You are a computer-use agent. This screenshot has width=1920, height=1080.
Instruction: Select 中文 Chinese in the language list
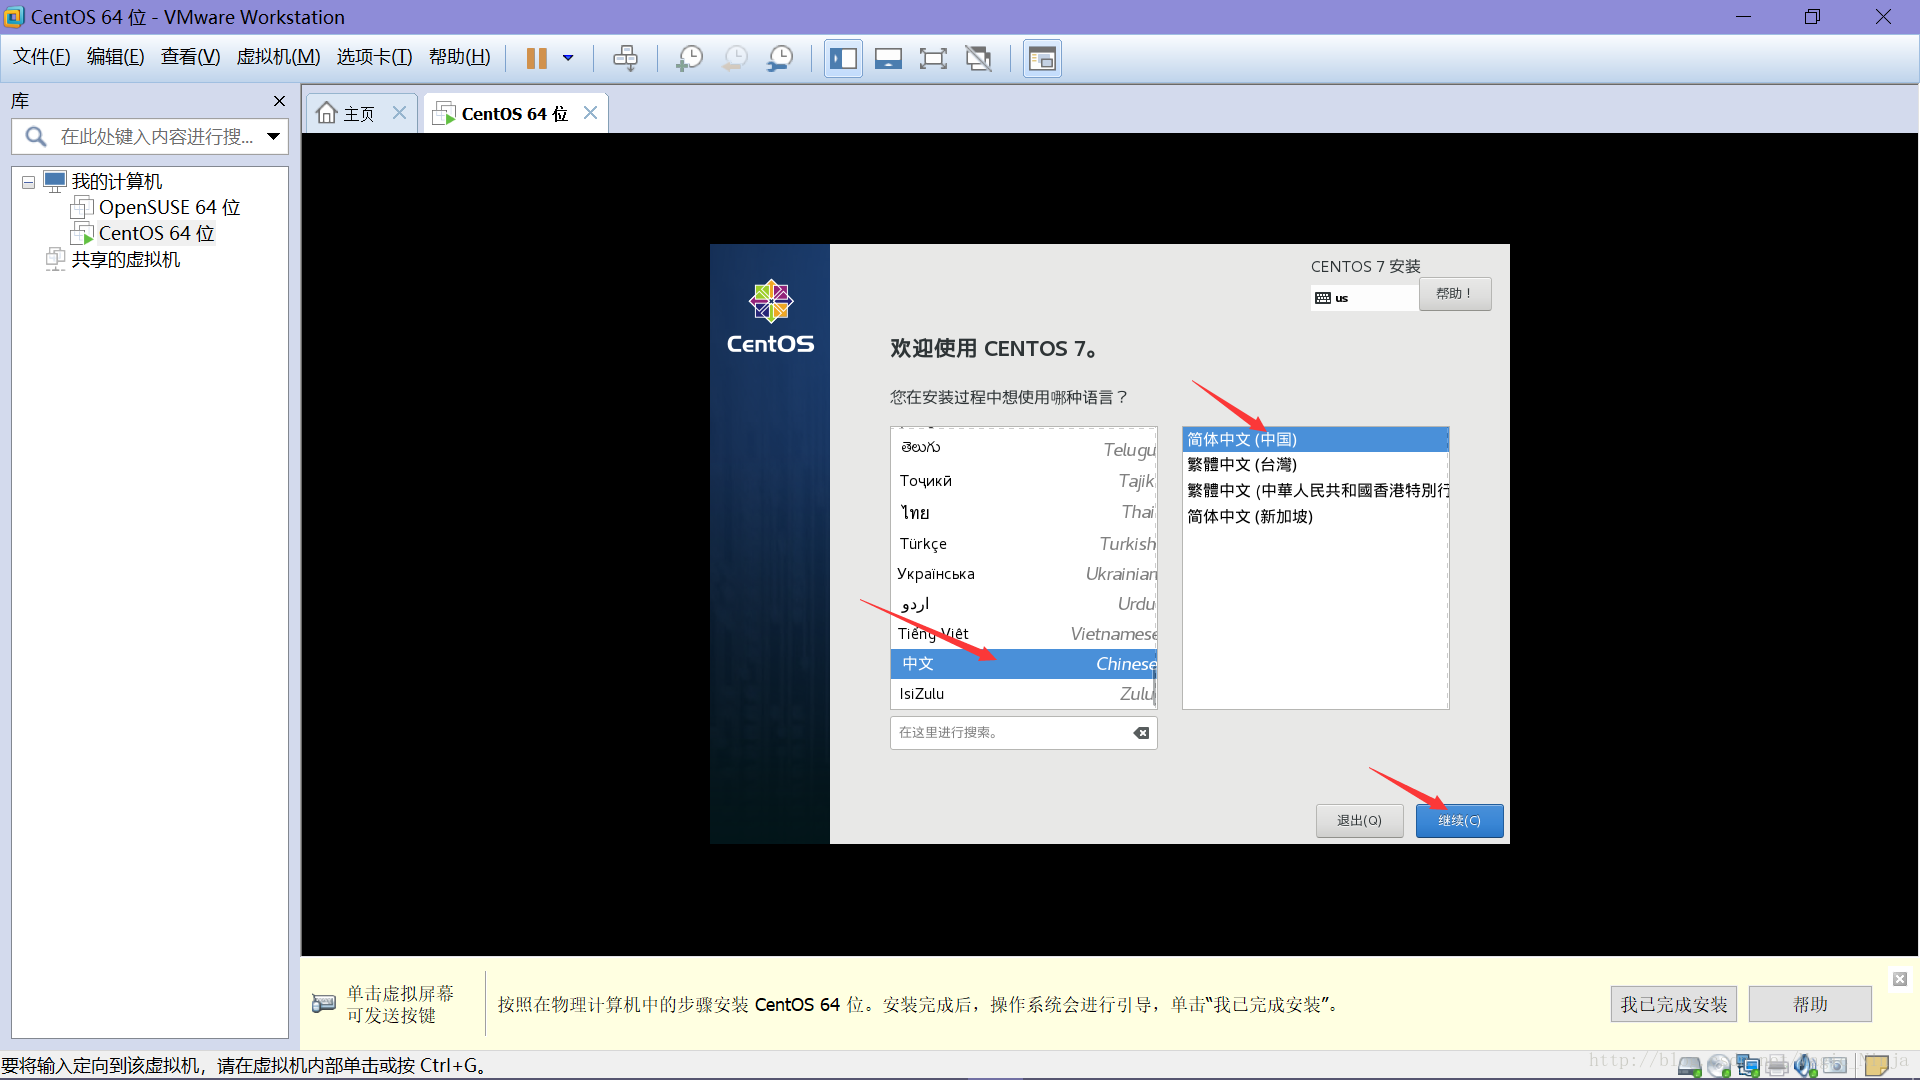point(1023,663)
